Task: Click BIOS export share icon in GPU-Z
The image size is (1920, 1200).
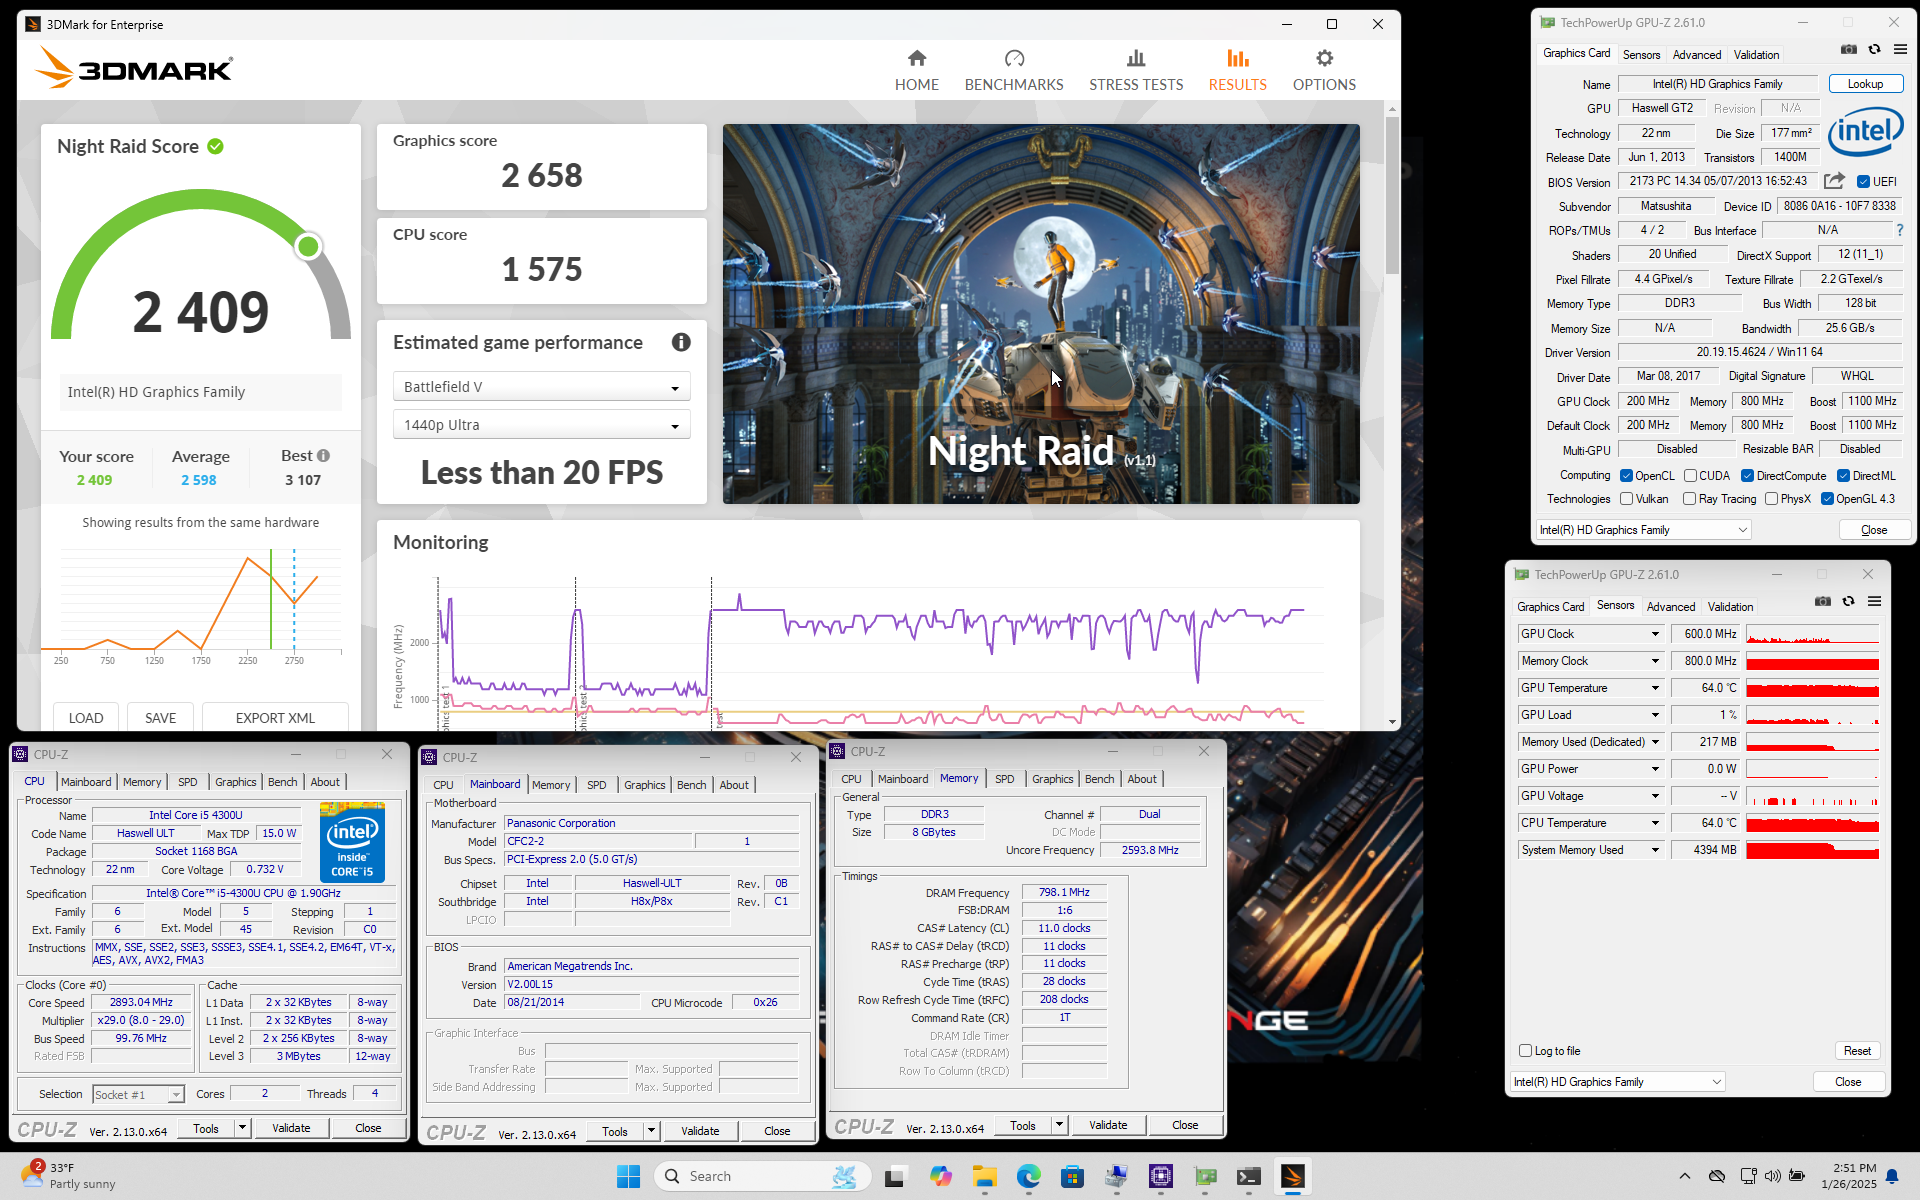Action: pyautogui.click(x=1834, y=181)
